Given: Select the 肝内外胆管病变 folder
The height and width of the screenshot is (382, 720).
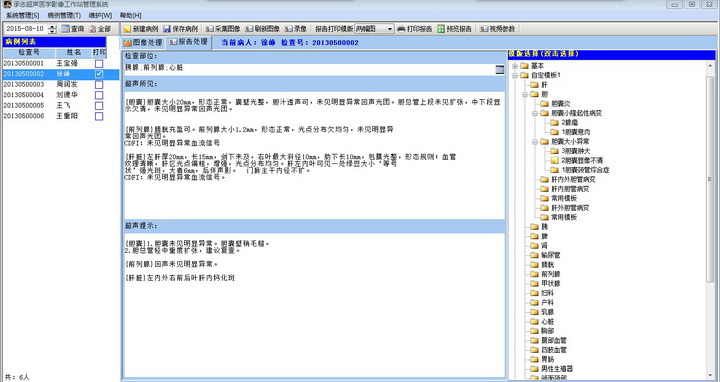Looking at the screenshot, I should click(568, 179).
